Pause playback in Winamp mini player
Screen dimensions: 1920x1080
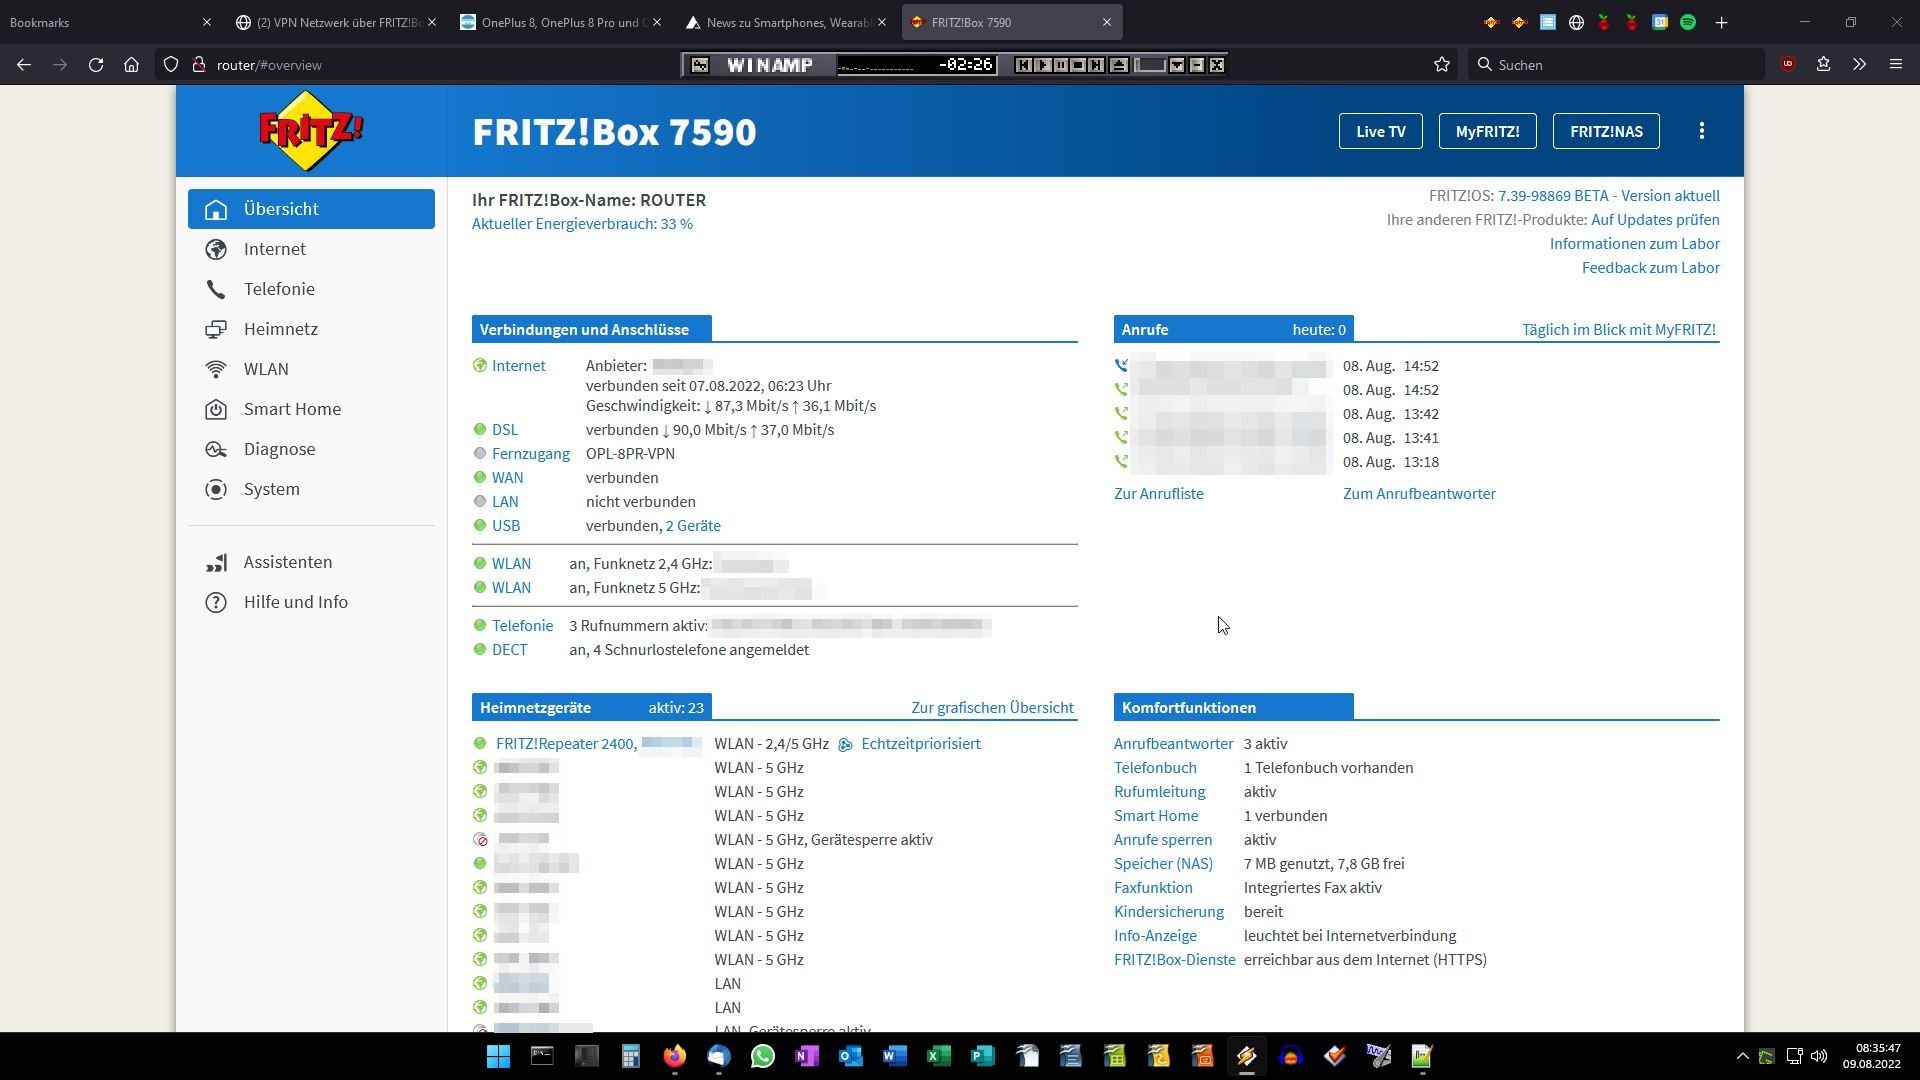click(x=1060, y=65)
